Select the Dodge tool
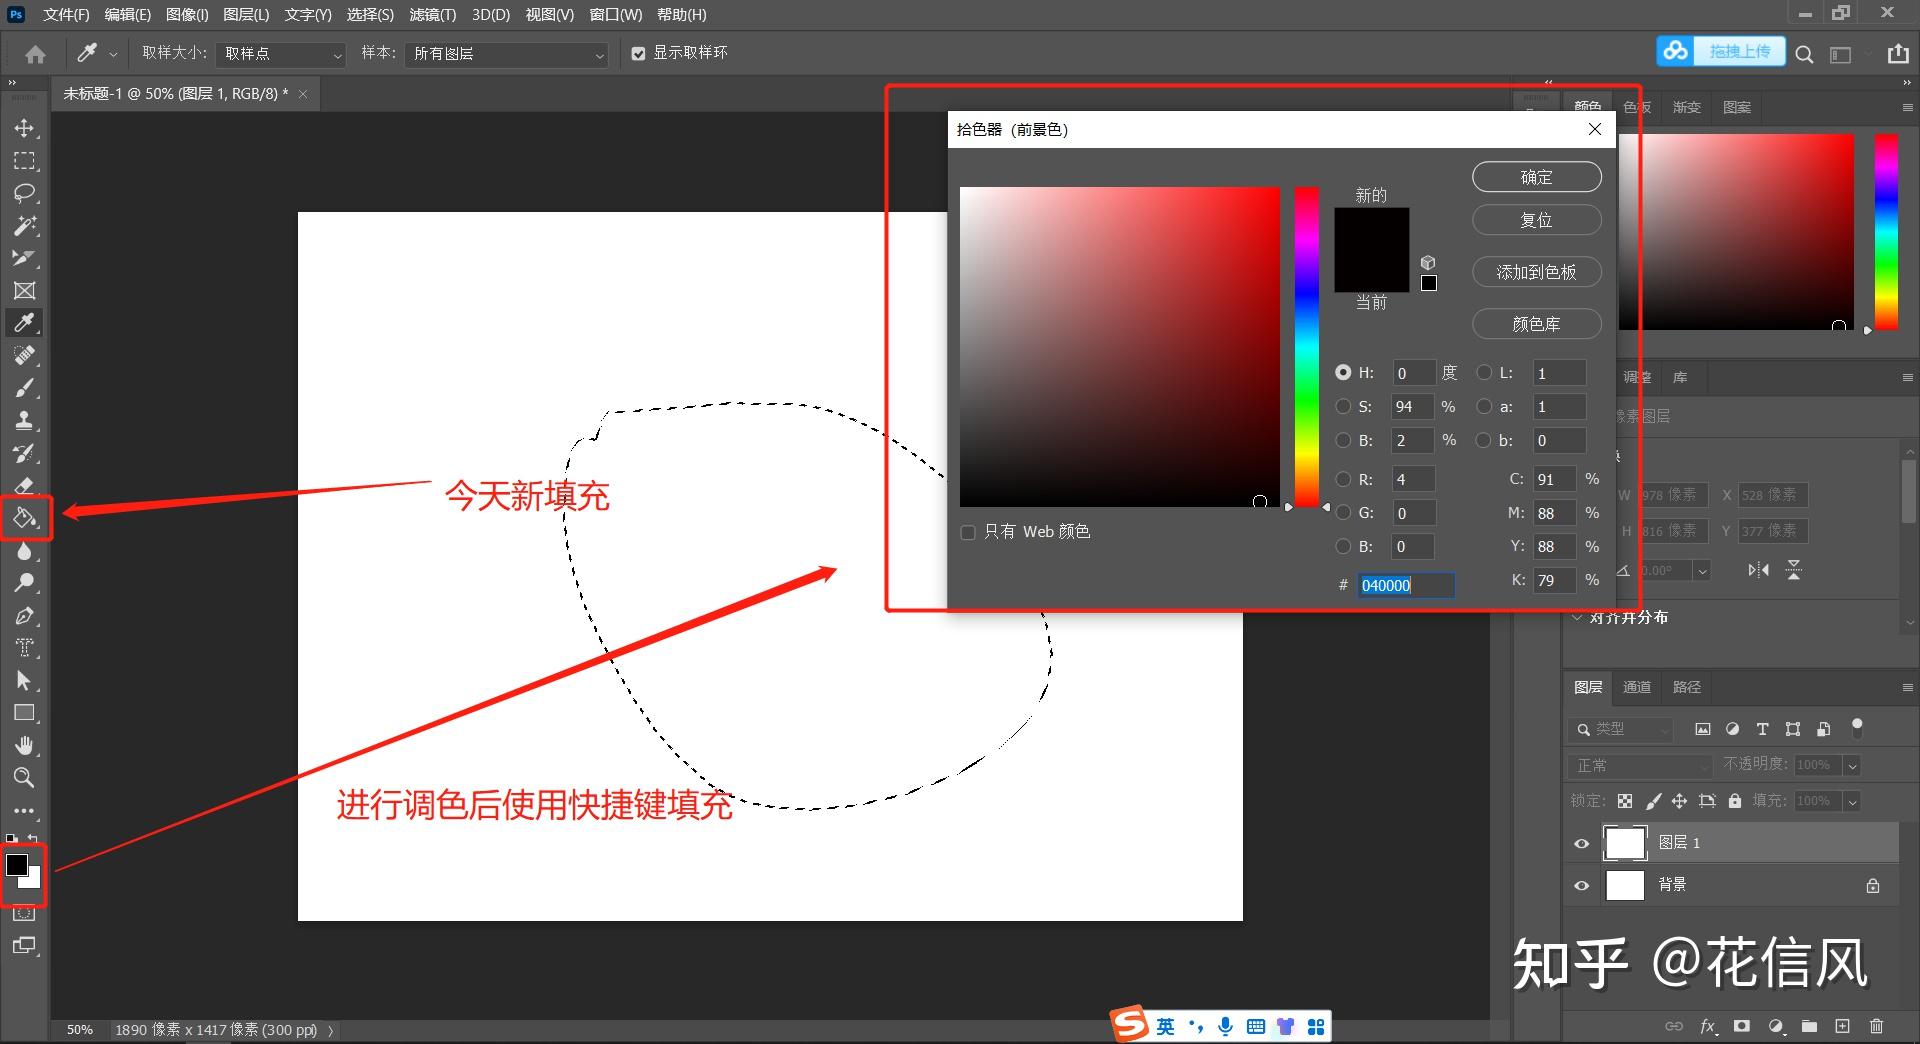The image size is (1920, 1044). coord(24,583)
